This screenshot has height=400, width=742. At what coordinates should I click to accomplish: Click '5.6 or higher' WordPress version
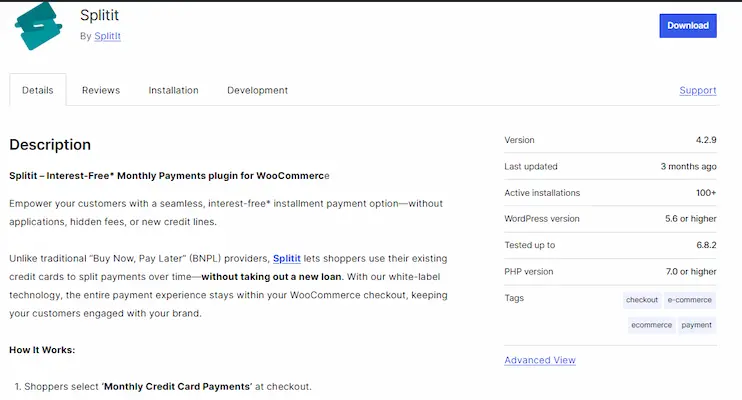tap(690, 219)
